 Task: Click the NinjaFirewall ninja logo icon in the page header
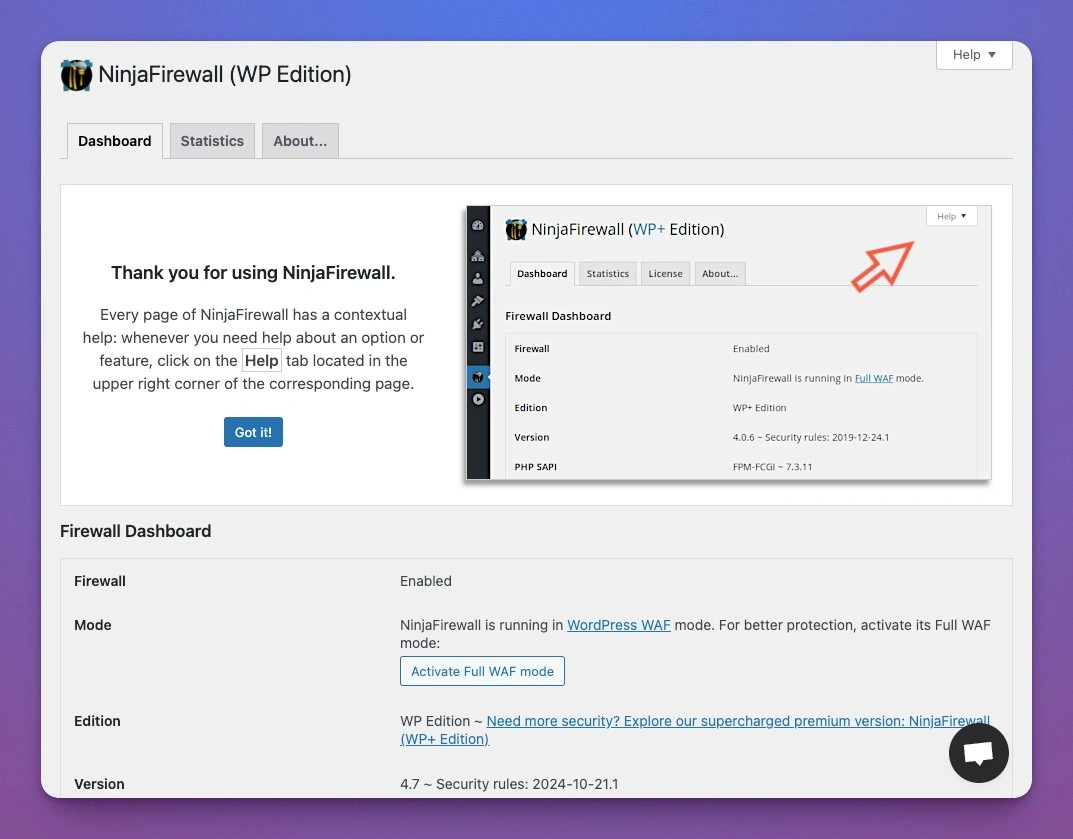(76, 75)
